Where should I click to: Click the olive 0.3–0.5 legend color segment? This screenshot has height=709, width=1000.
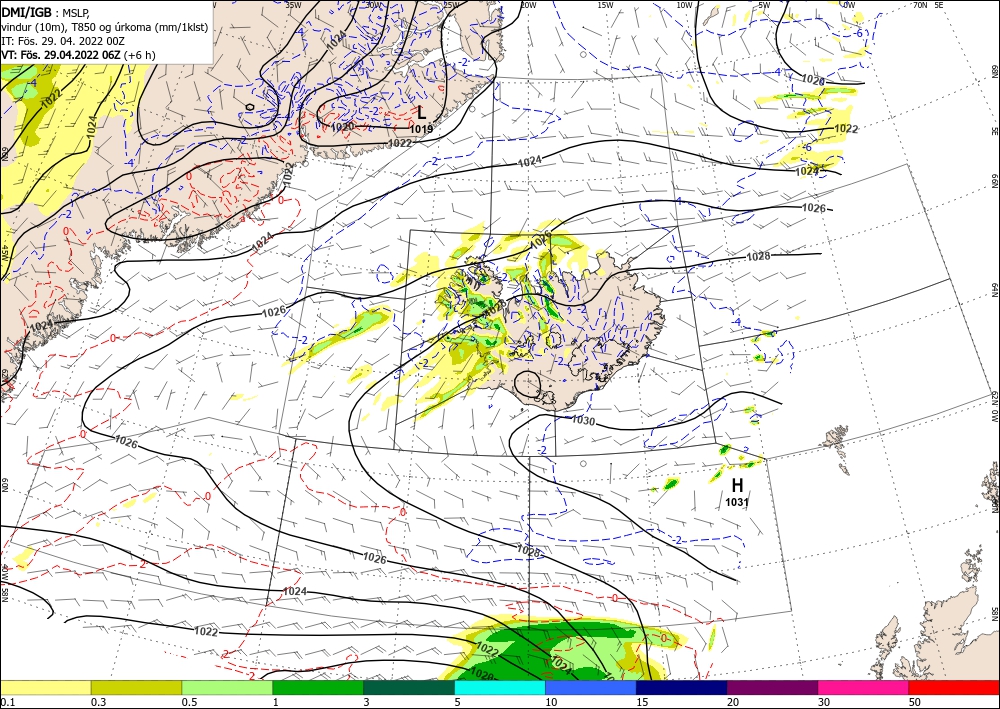pyautogui.click(x=136, y=687)
